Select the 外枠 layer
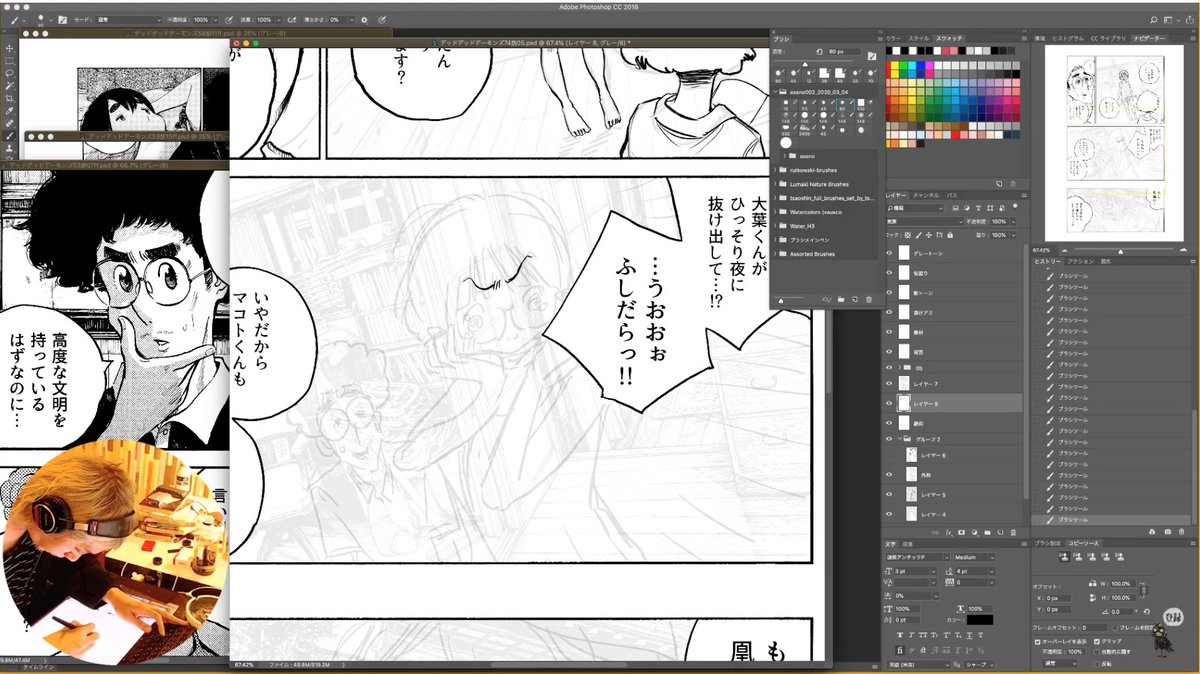Screen dimensions: 1200x674 [x=956, y=475]
